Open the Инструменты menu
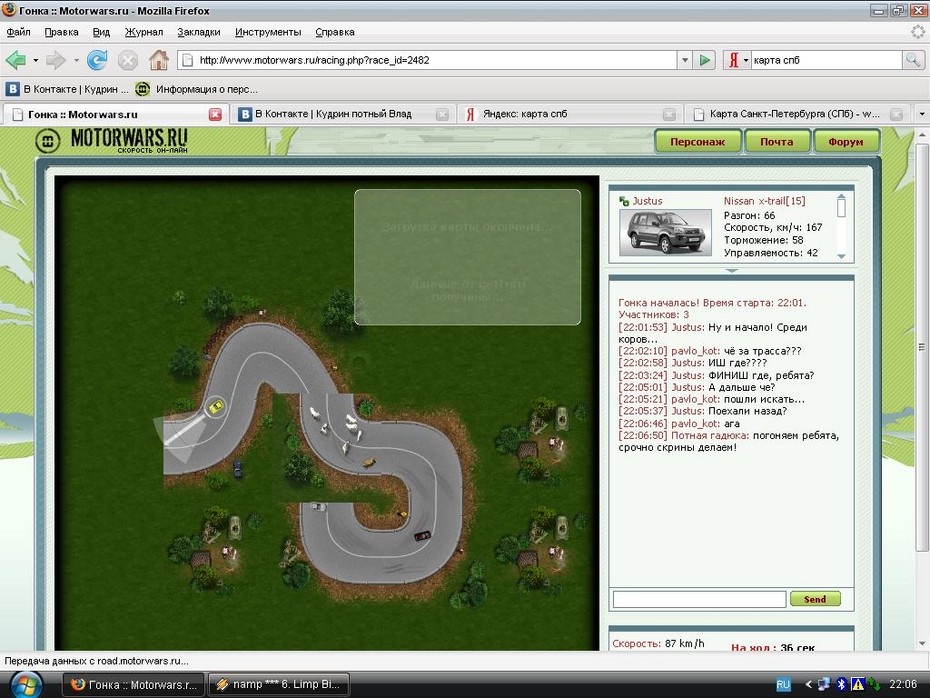The height and width of the screenshot is (698, 930). point(268,32)
